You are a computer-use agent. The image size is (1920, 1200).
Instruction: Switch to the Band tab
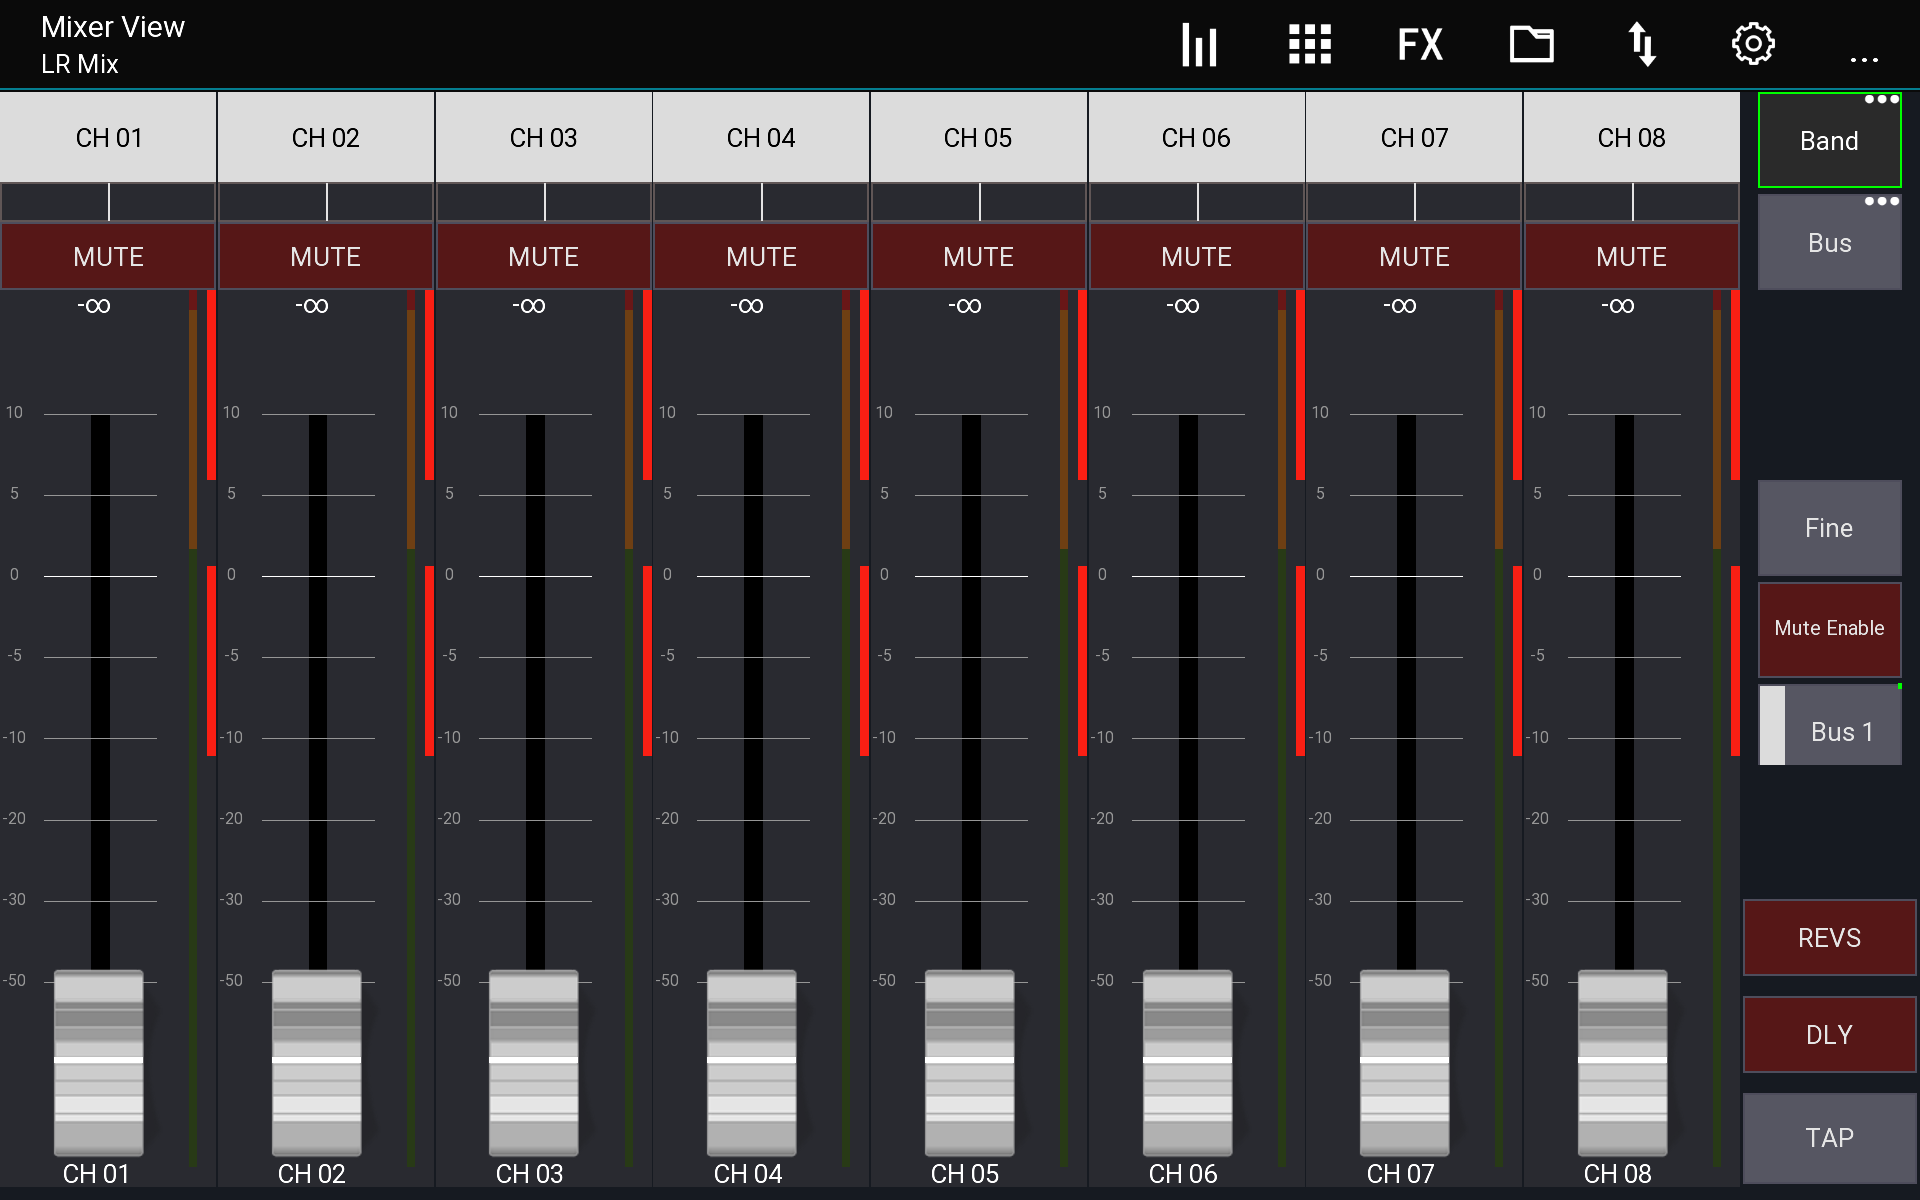tap(1829, 141)
